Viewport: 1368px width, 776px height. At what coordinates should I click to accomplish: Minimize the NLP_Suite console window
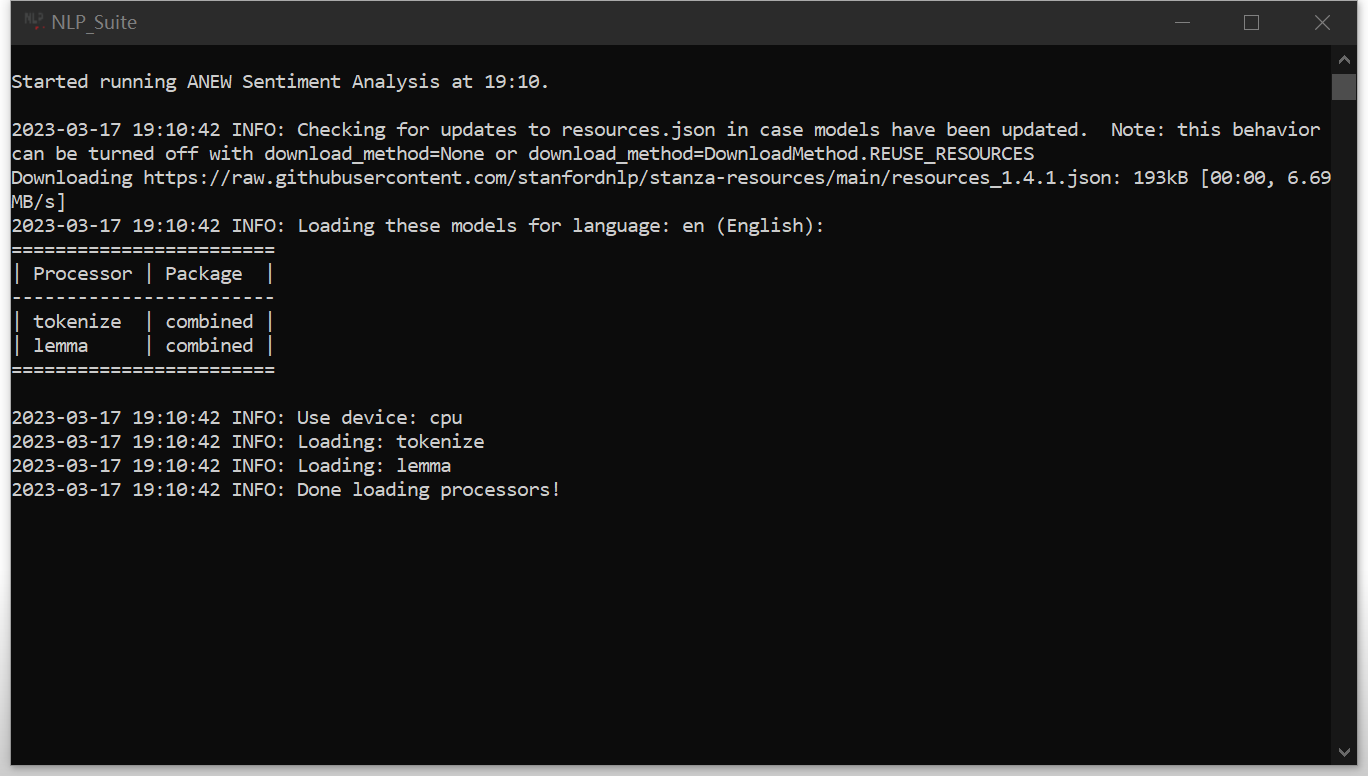1183,21
